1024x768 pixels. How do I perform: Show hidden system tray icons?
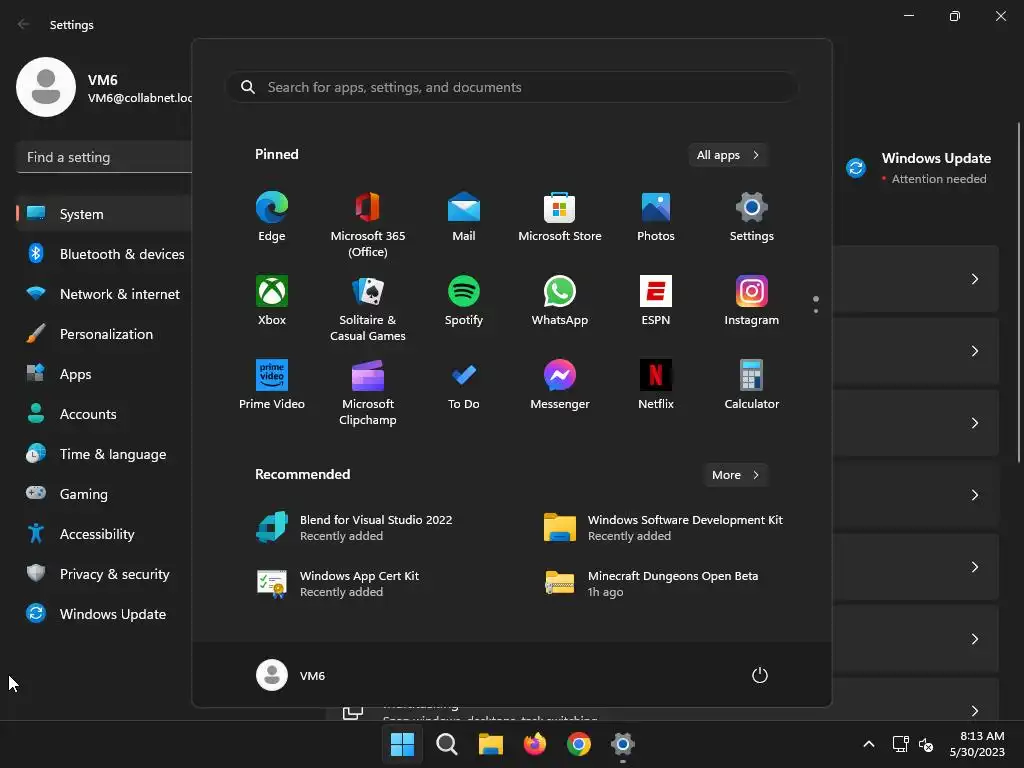click(869, 744)
